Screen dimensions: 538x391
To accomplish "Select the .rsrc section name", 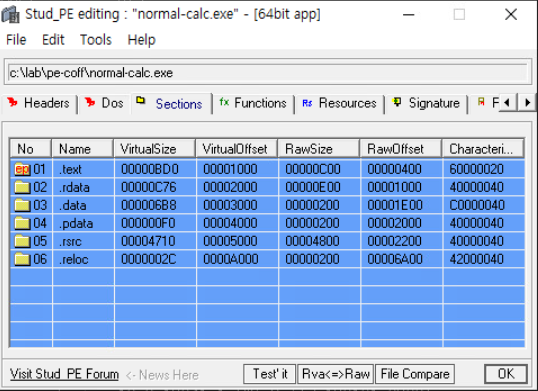I will click(70, 241).
